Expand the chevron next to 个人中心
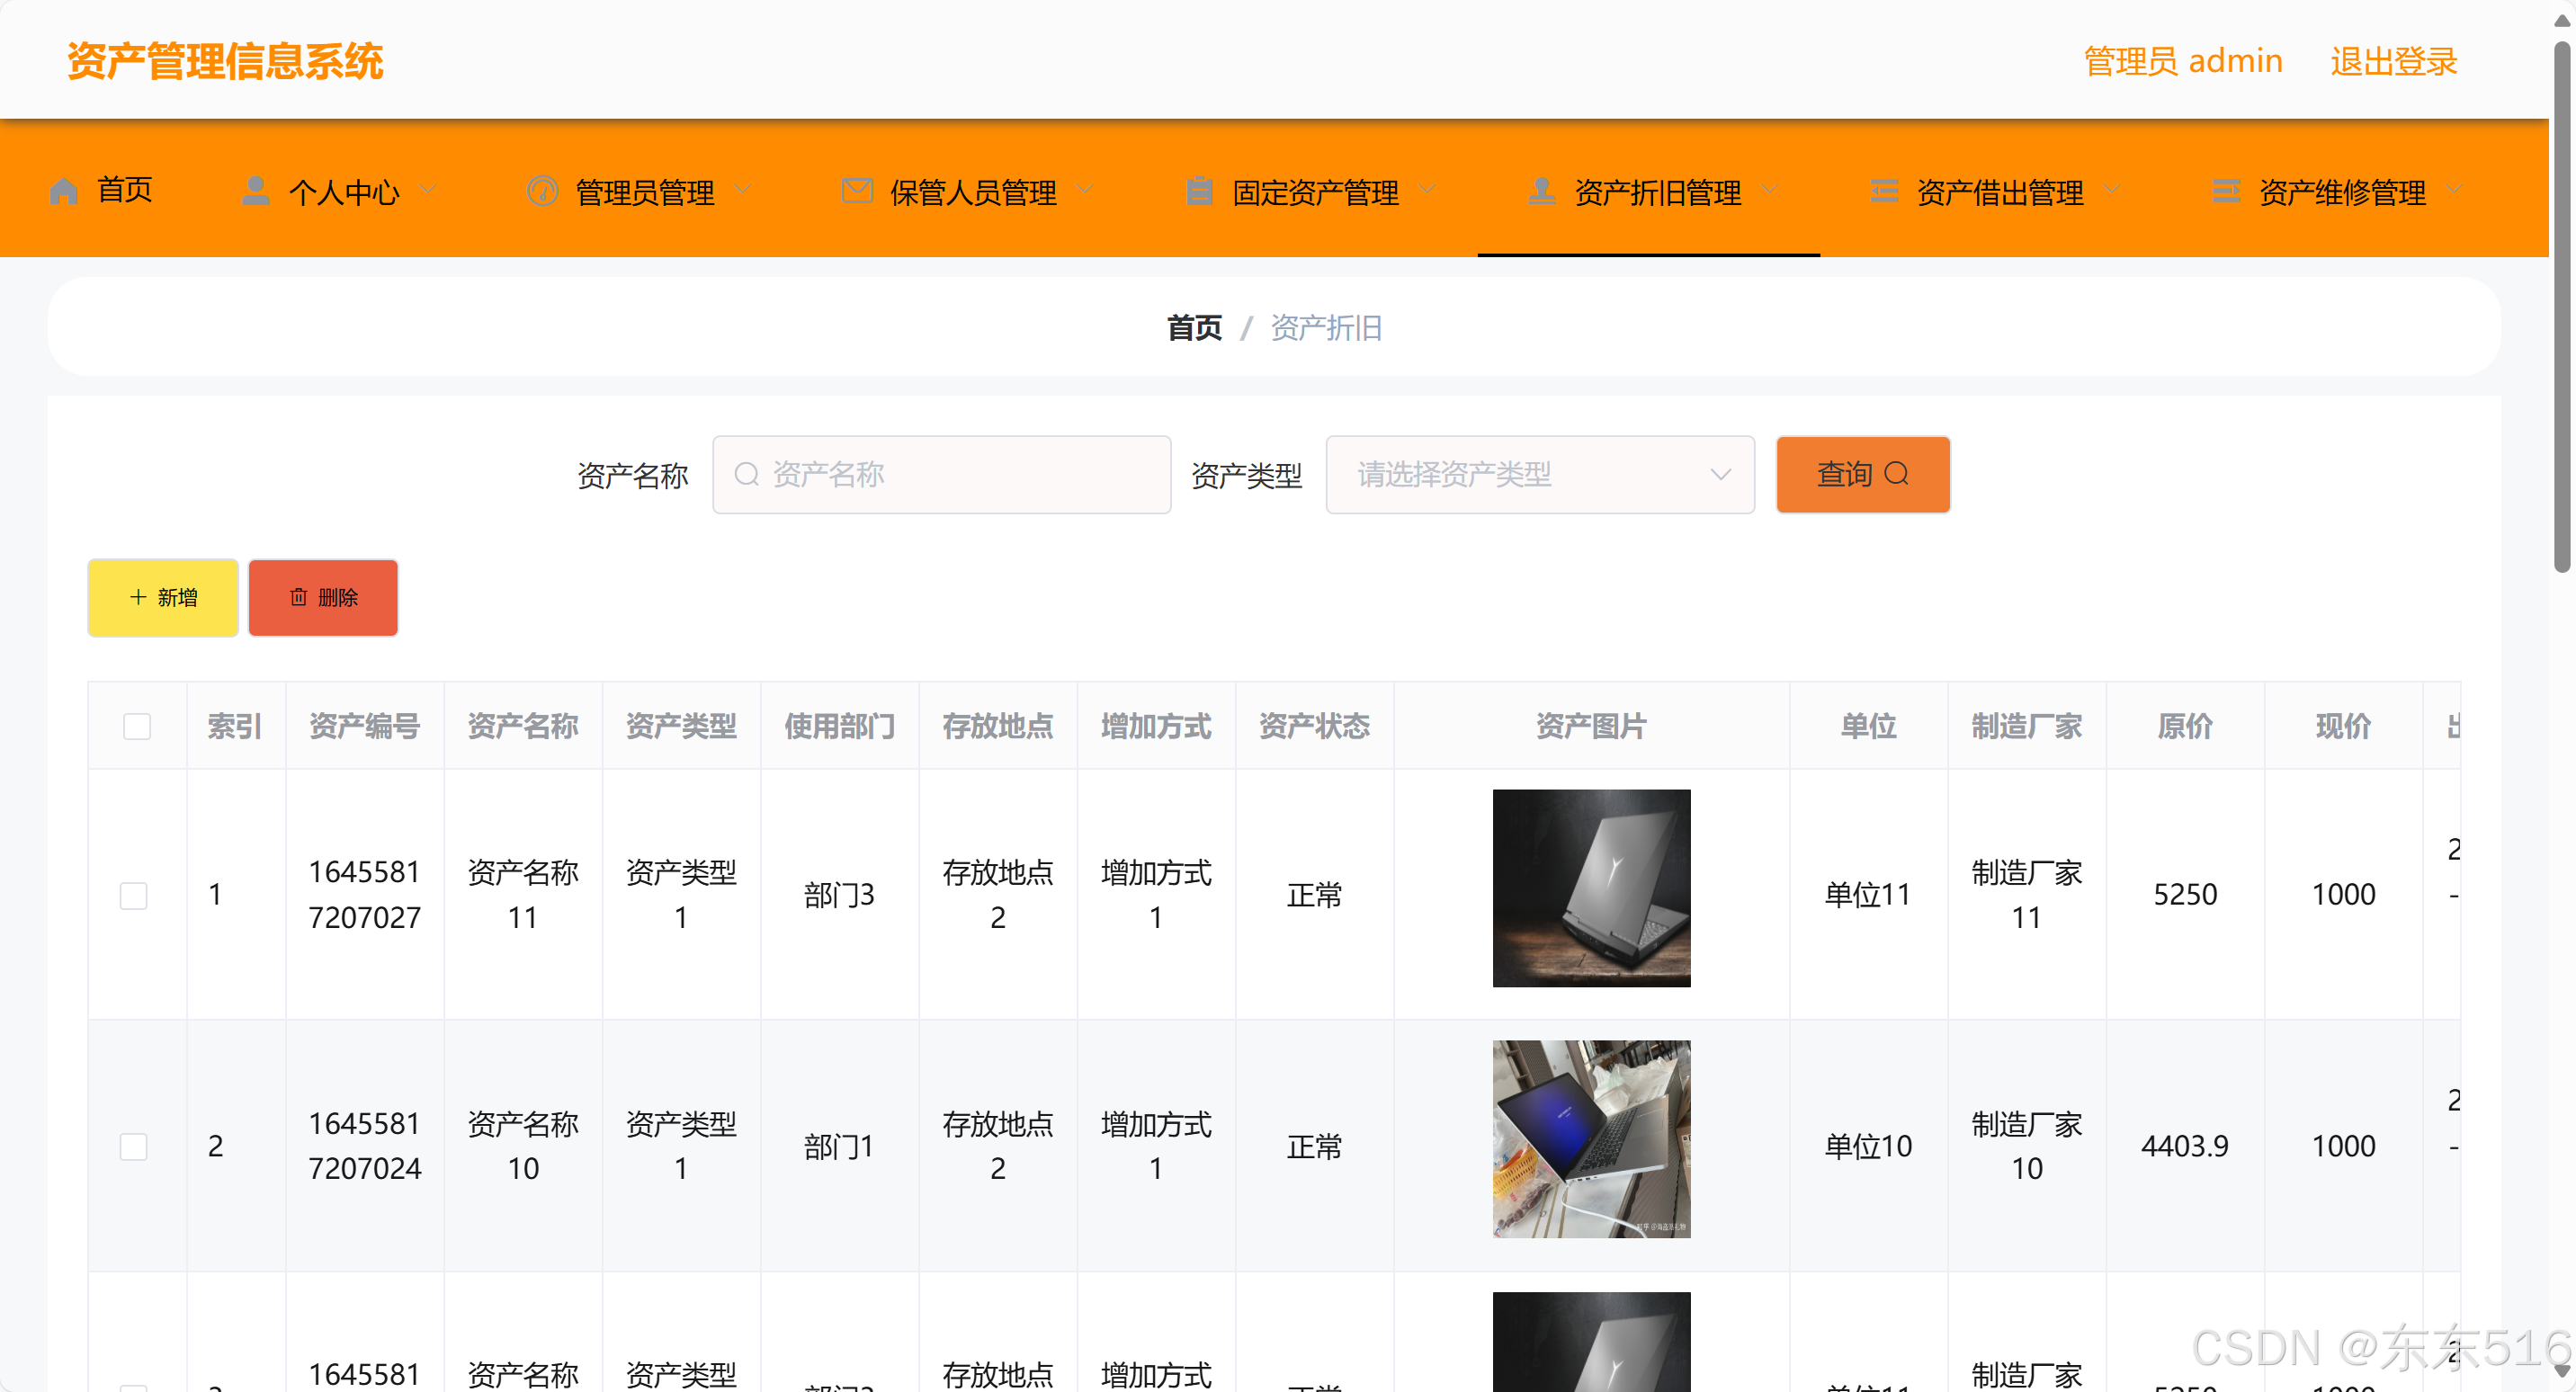2576x1392 pixels. (428, 190)
